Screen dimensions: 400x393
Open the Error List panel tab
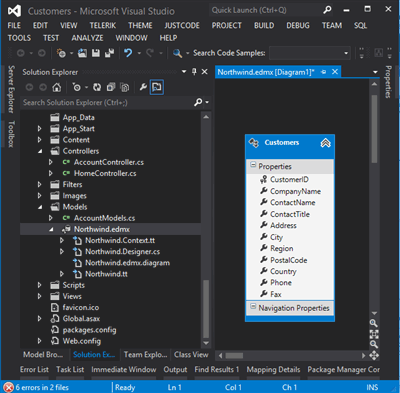coord(34,370)
